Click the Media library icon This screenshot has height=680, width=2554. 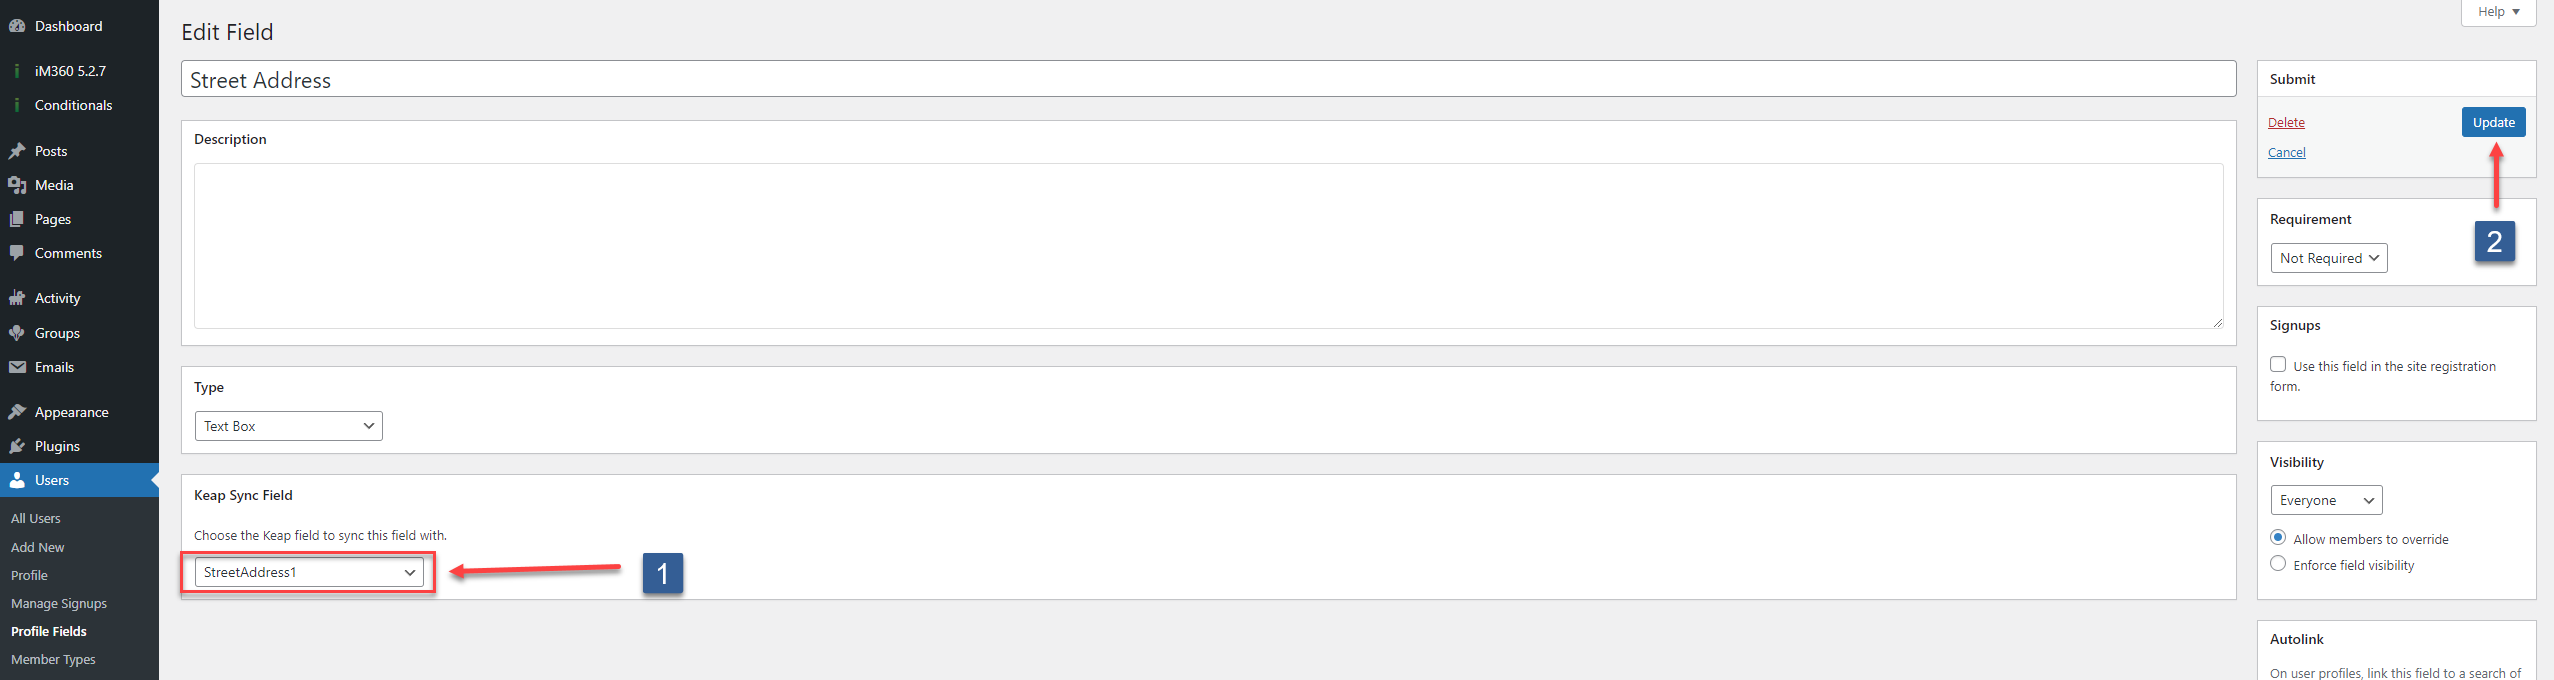[x=18, y=184]
